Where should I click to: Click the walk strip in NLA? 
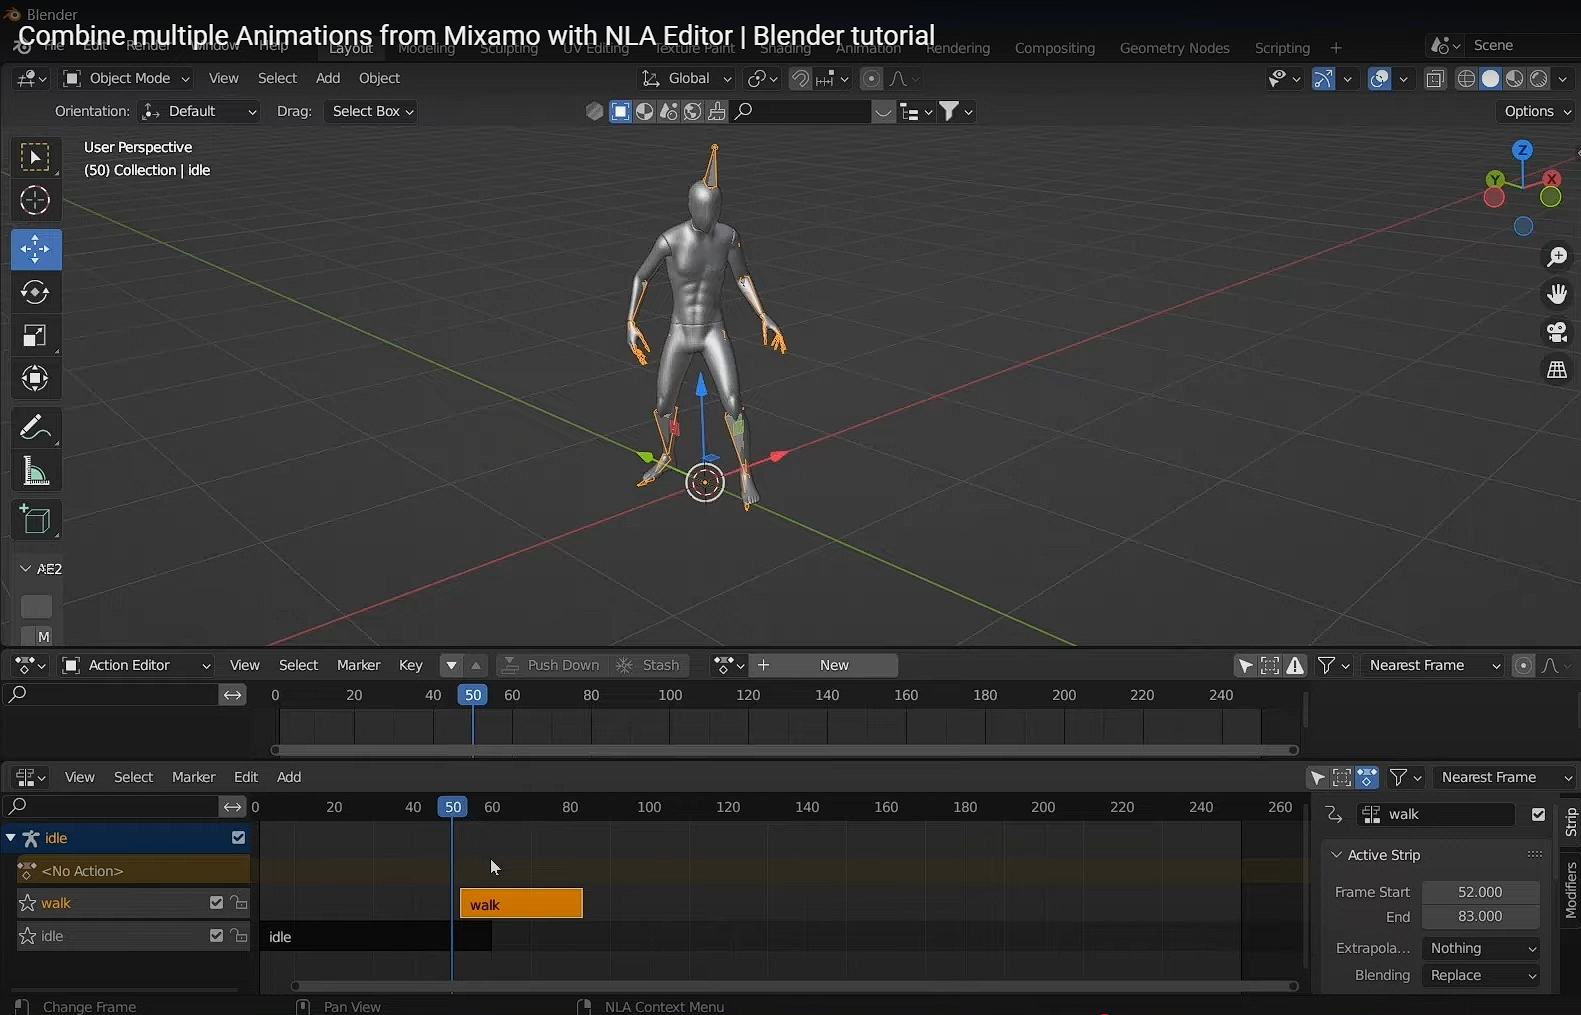521,904
